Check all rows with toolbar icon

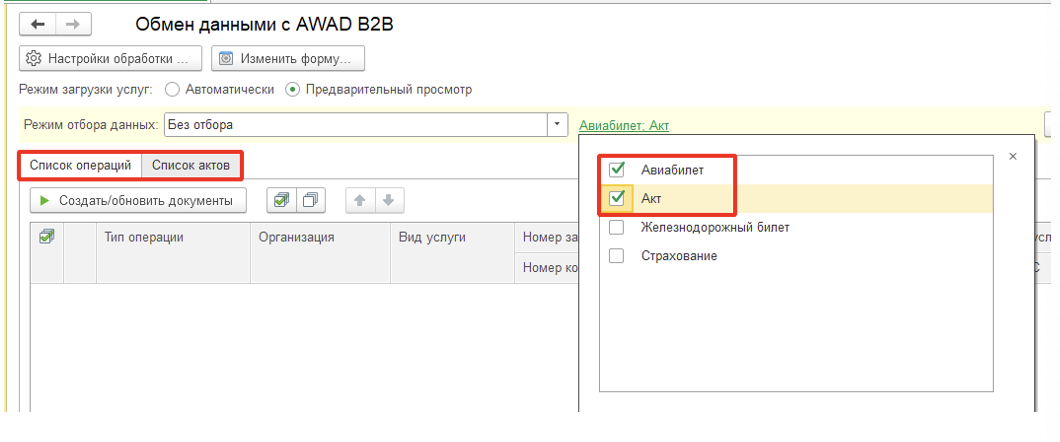[x=281, y=201]
